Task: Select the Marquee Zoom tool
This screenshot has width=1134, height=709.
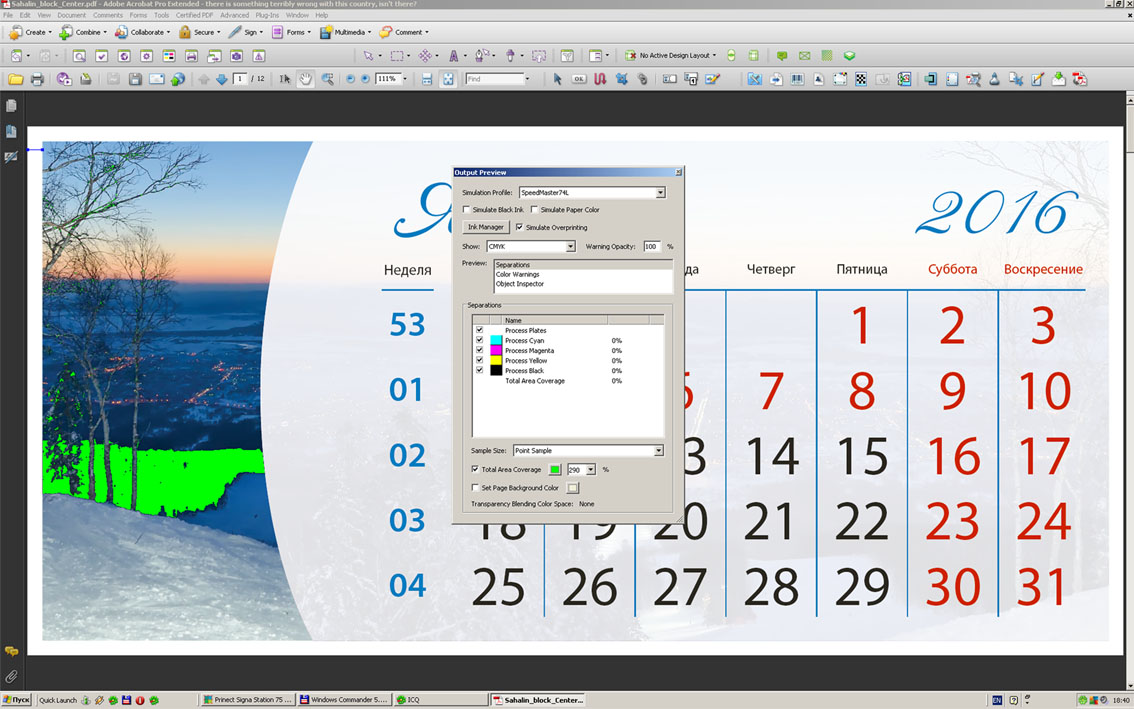Action: [328, 79]
